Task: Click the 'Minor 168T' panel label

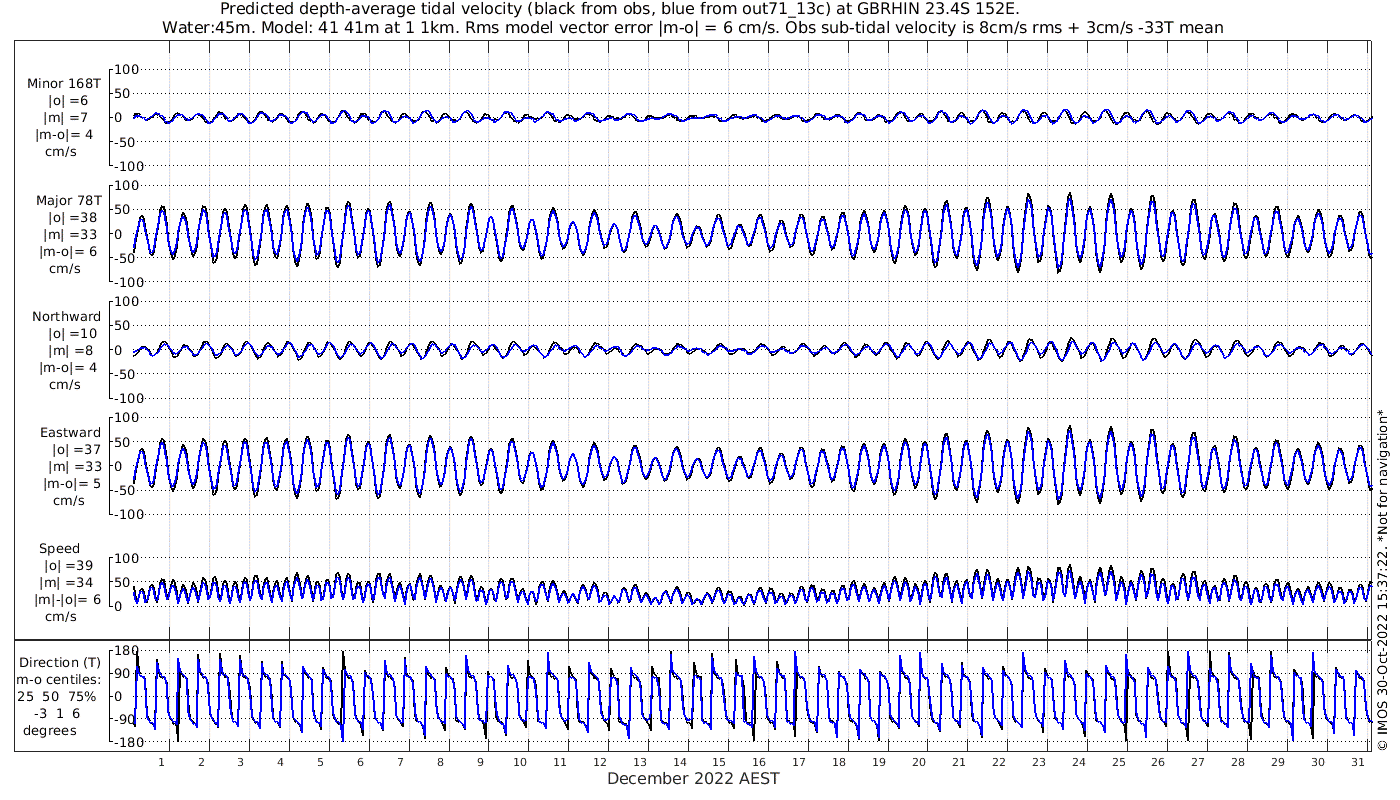Action: (x=64, y=84)
